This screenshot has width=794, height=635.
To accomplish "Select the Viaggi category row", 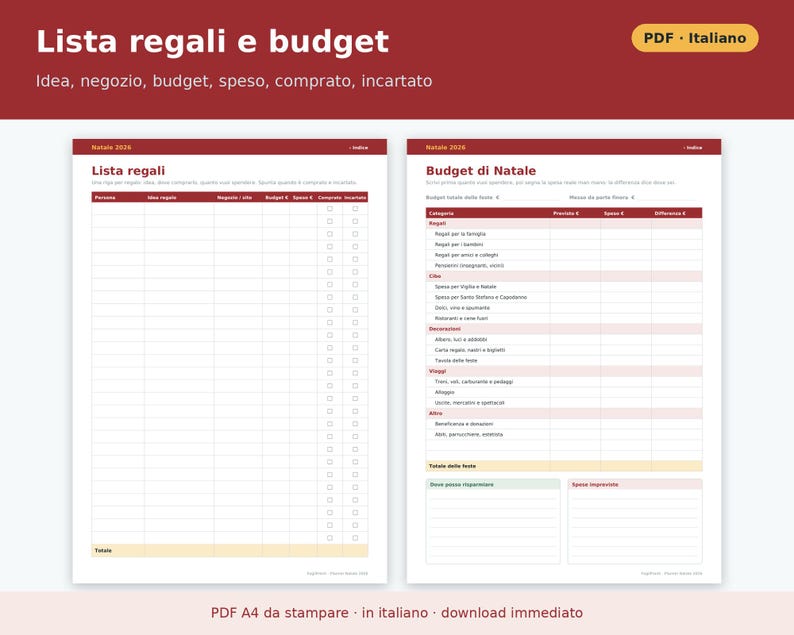I will 564,371.
